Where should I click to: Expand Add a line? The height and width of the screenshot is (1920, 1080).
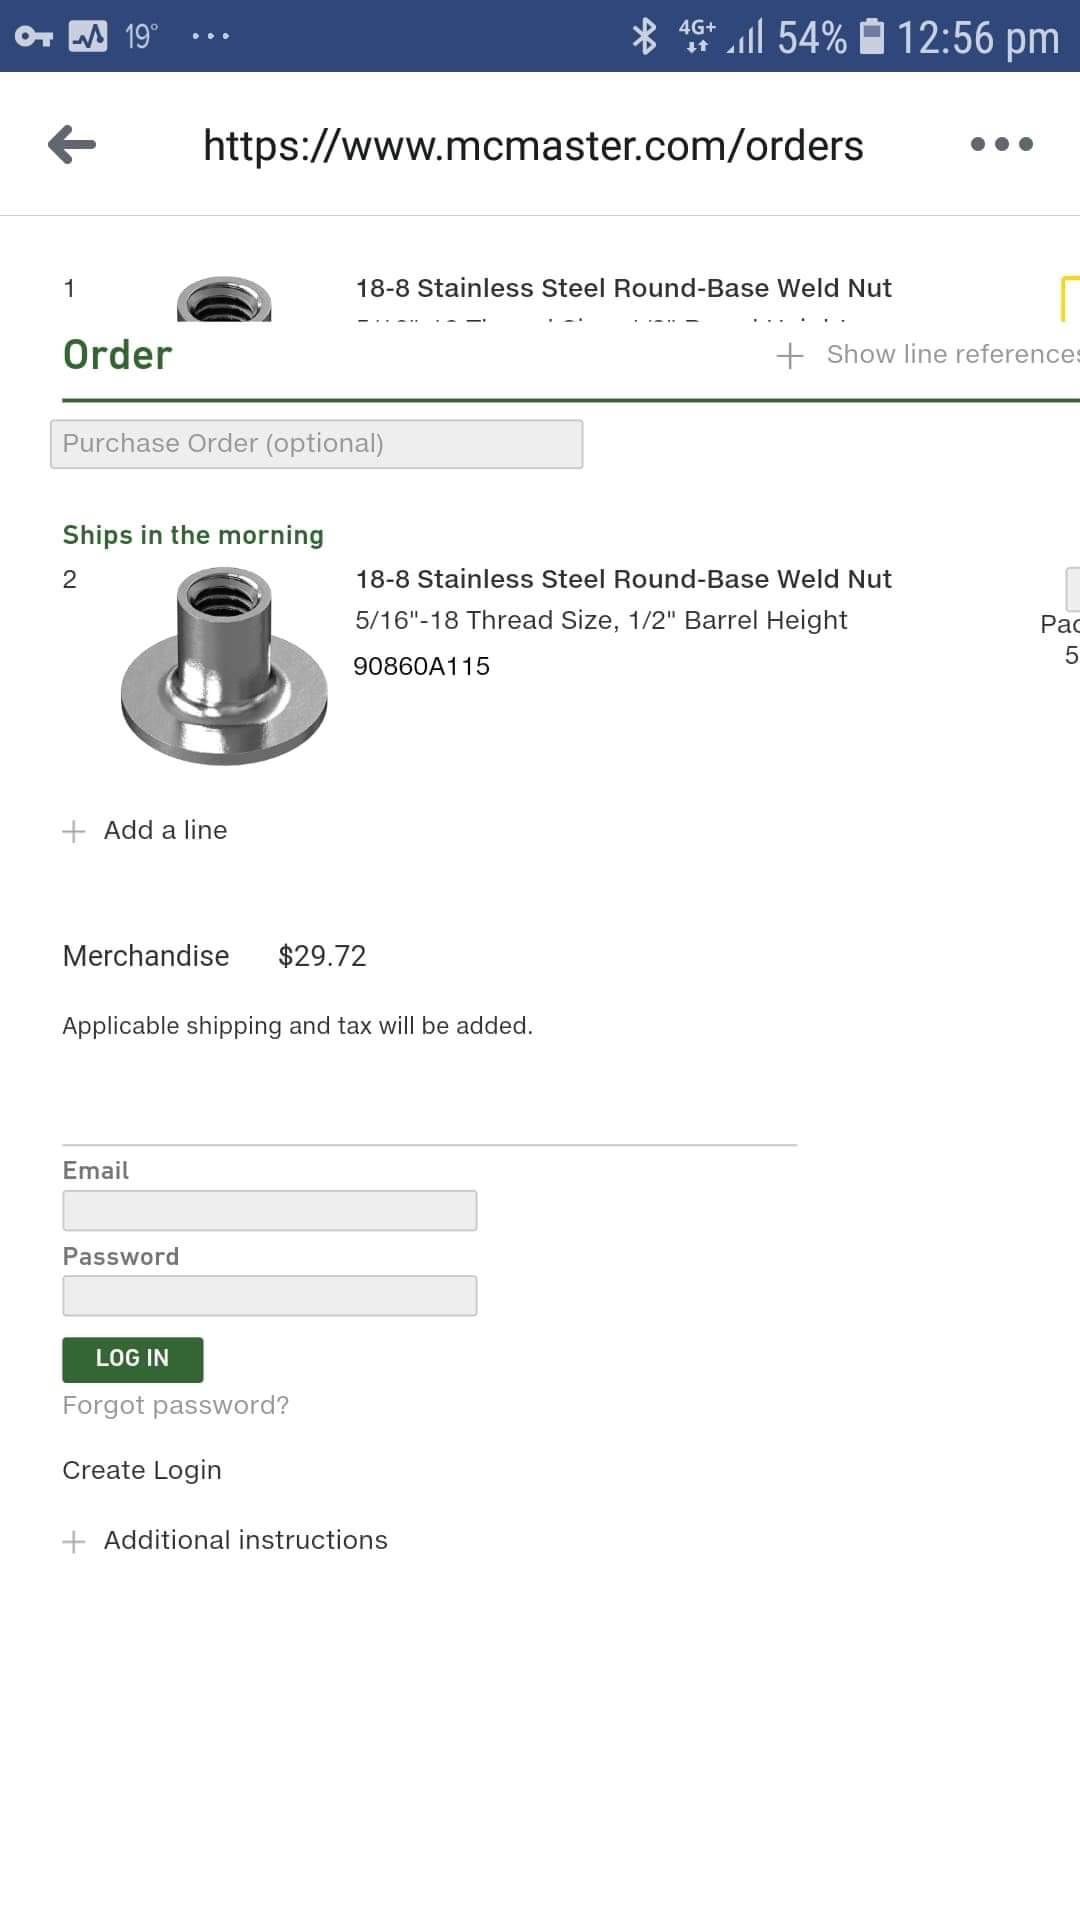(x=146, y=831)
